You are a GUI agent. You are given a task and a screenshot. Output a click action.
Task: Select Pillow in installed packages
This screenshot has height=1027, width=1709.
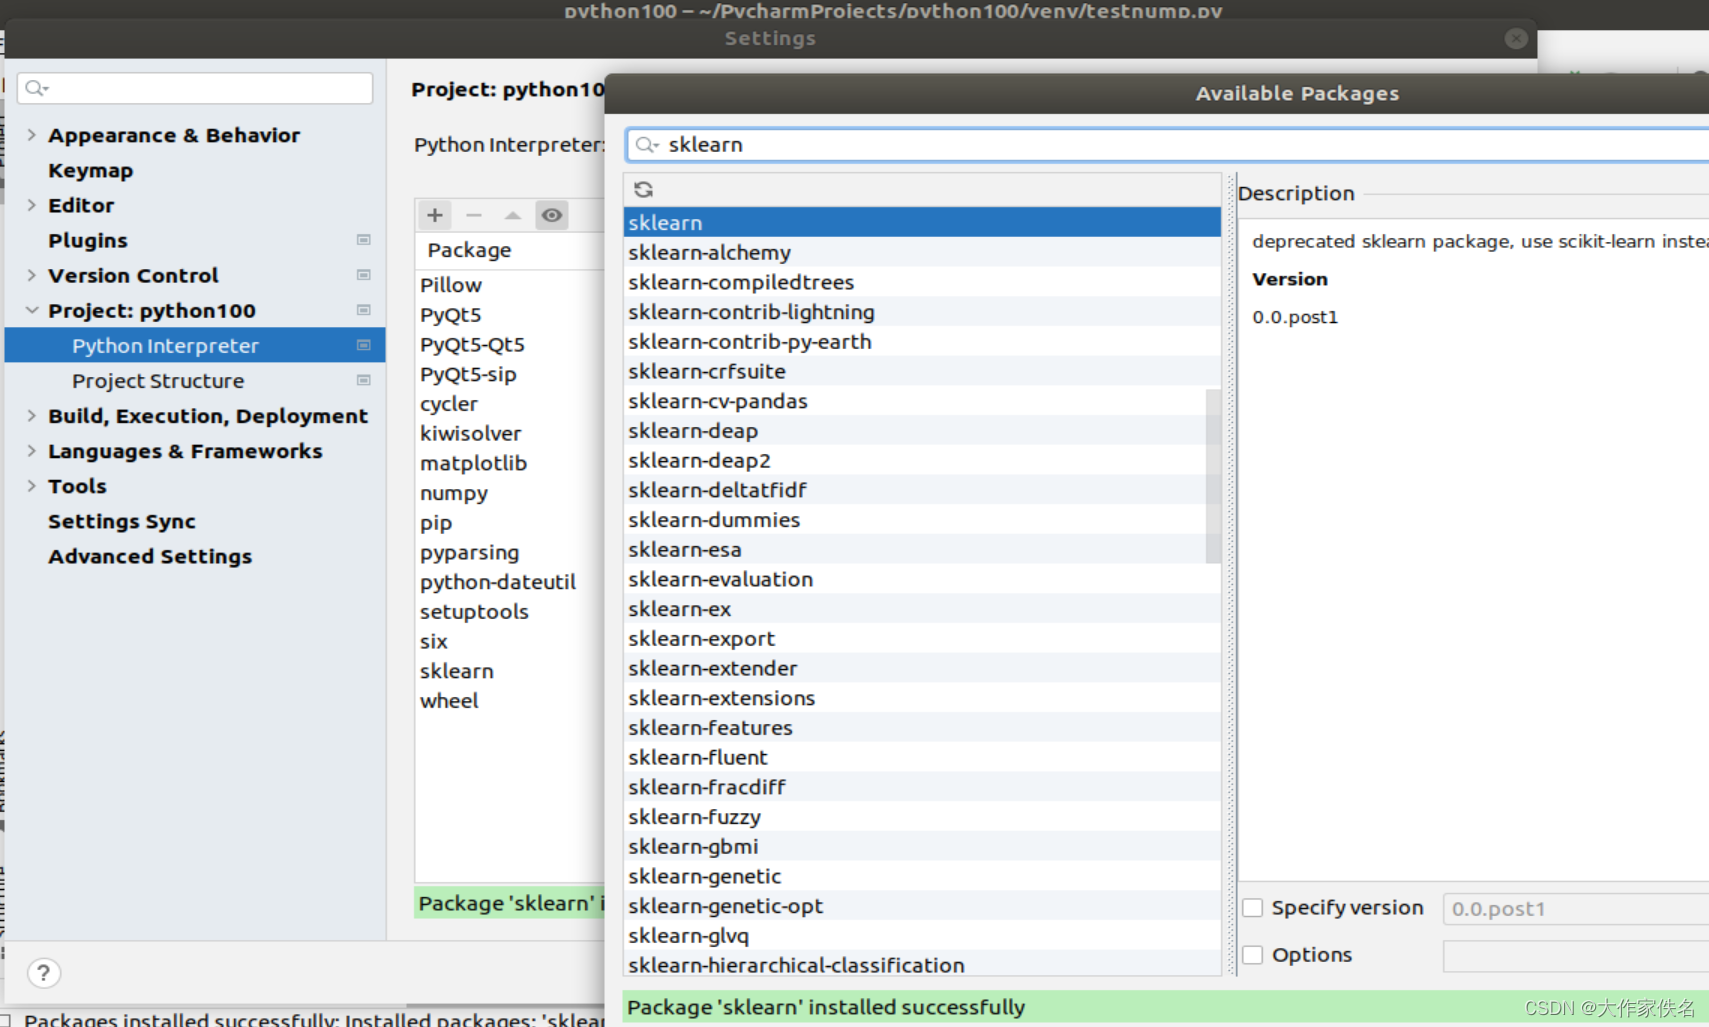click(x=510, y=285)
